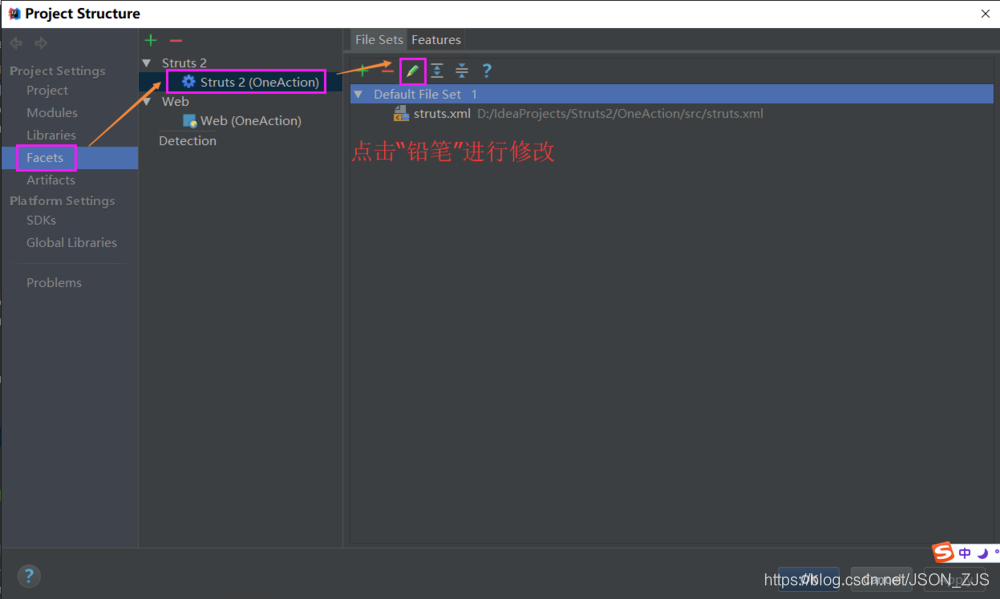1000x599 pixels.
Task: Click the Expand All icon
Action: pos(437,70)
